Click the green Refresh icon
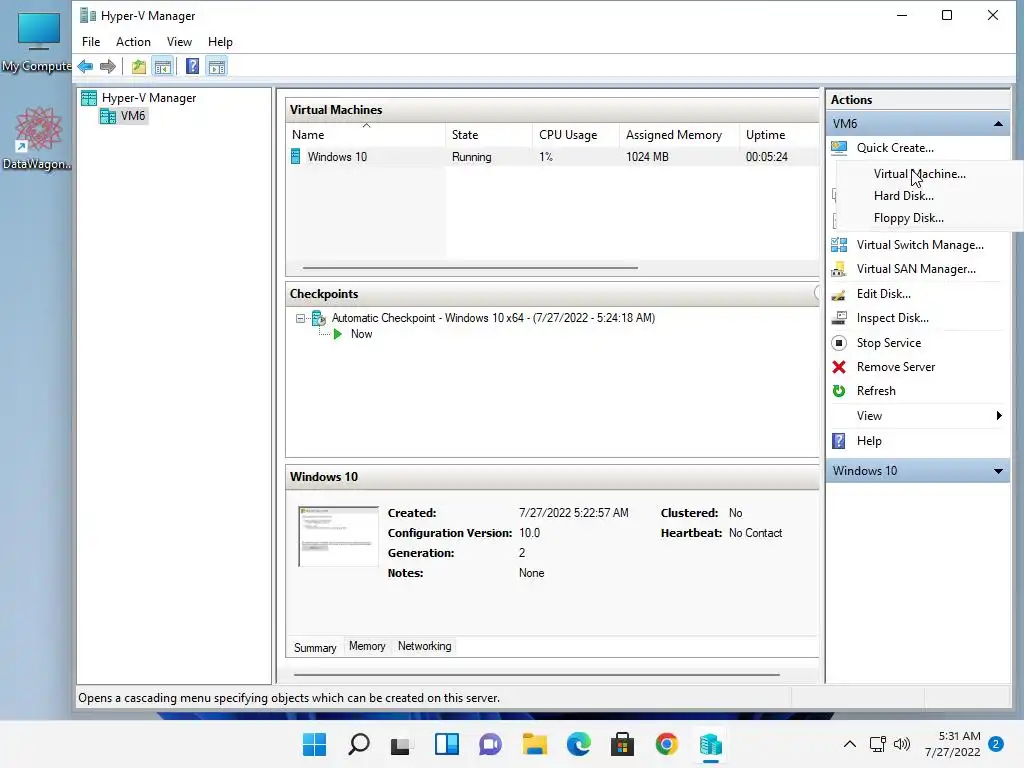This screenshot has height=768, width=1024. coord(839,391)
